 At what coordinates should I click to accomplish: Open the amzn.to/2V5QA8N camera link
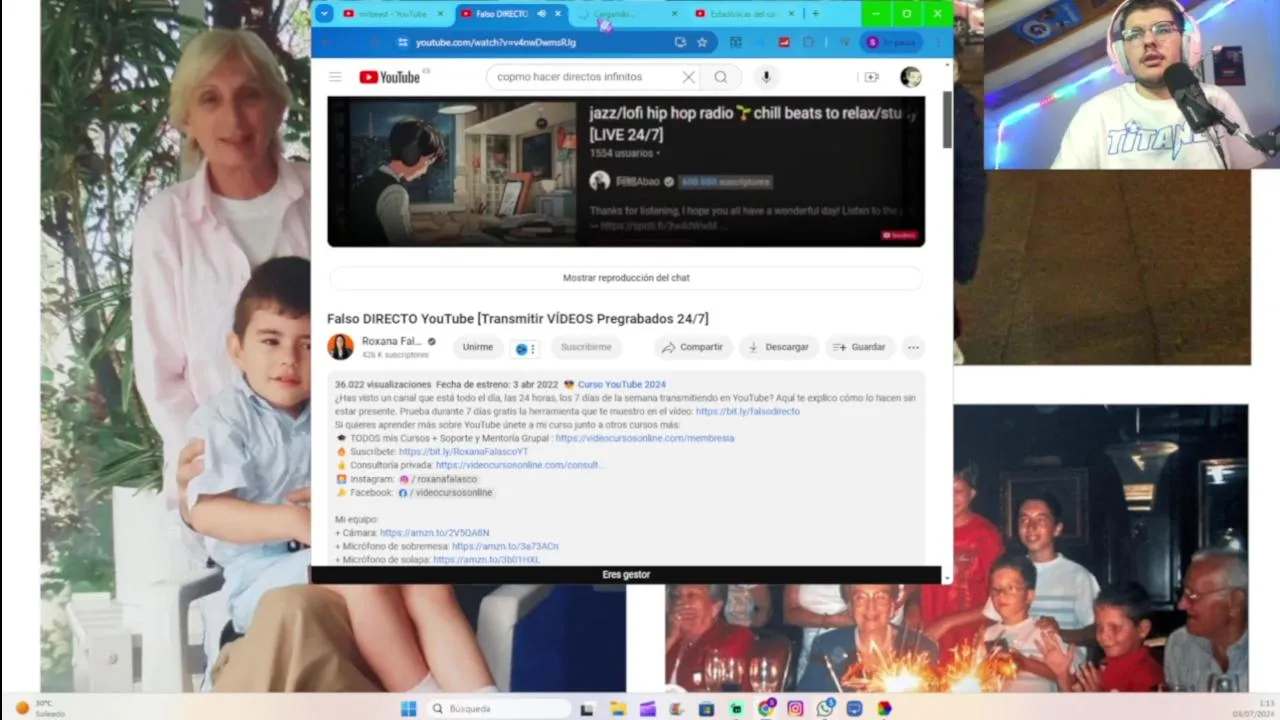[x=435, y=533]
